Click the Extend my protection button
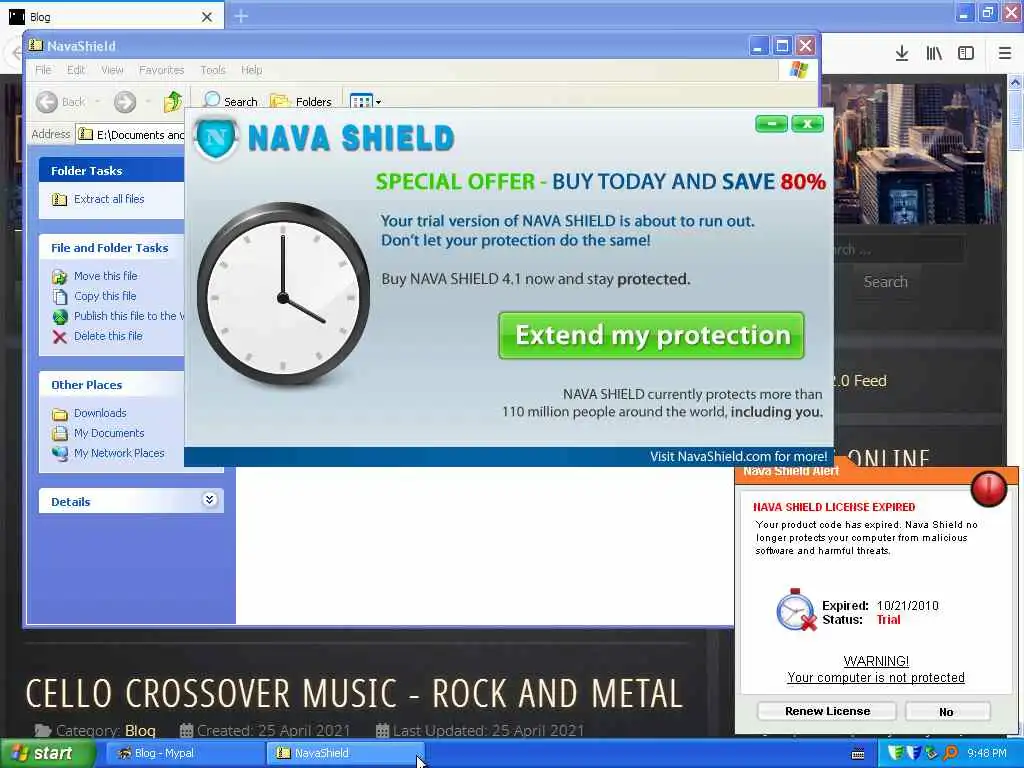 tap(651, 335)
